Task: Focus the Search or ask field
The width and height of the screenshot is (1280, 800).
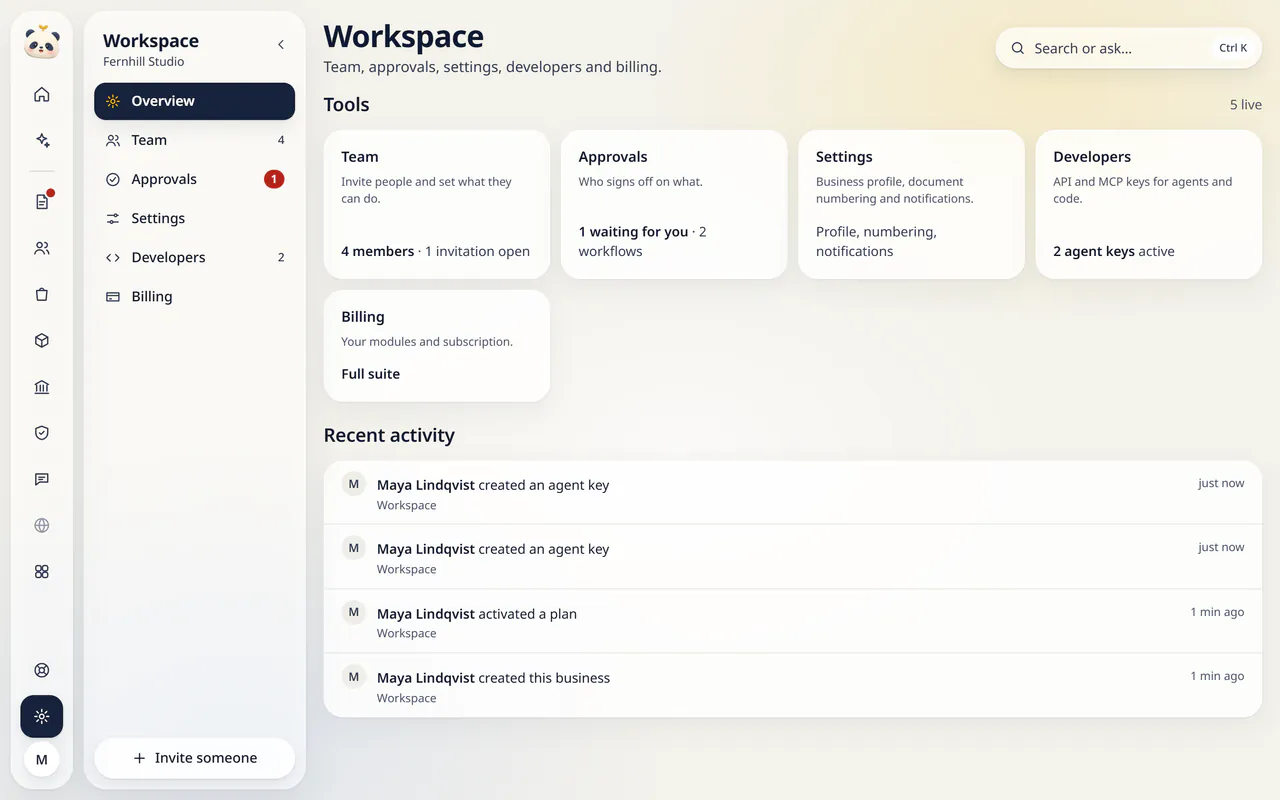Action: pos(1129,48)
